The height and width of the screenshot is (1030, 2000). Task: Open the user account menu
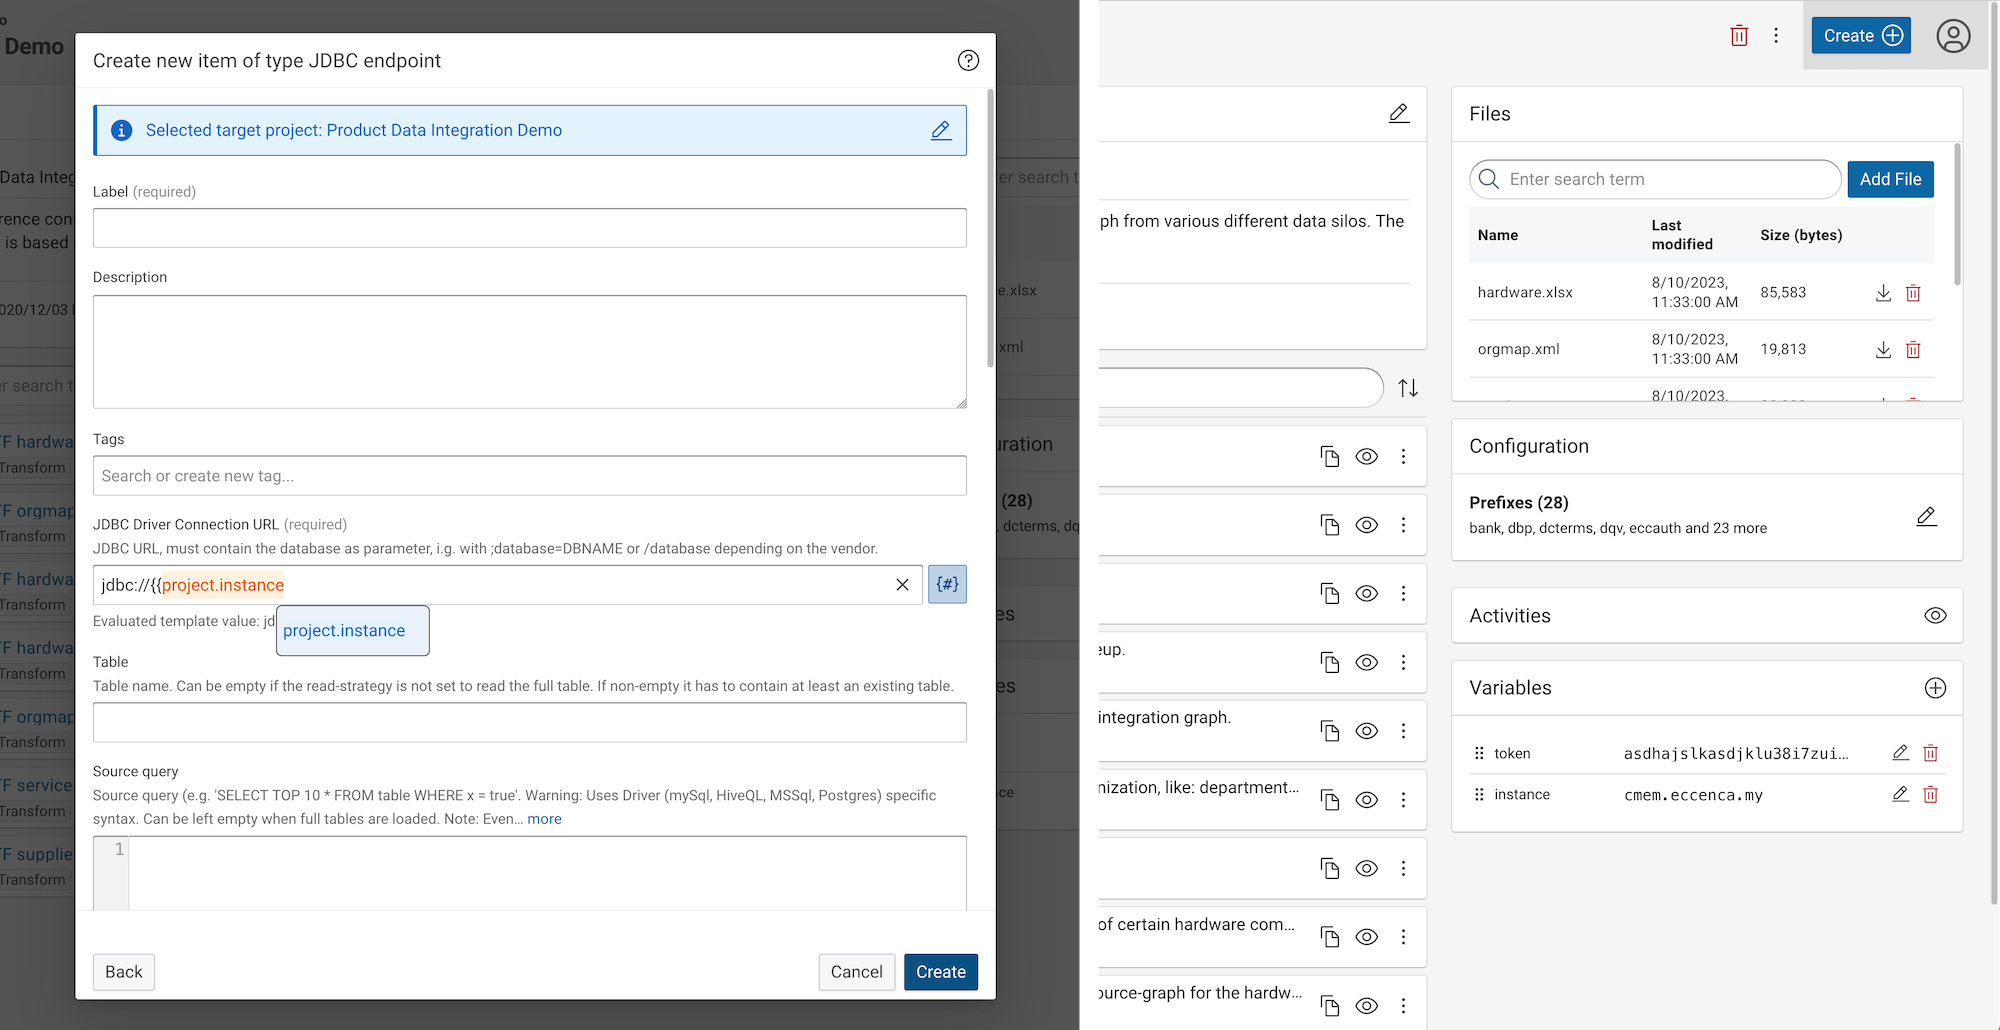click(1953, 36)
